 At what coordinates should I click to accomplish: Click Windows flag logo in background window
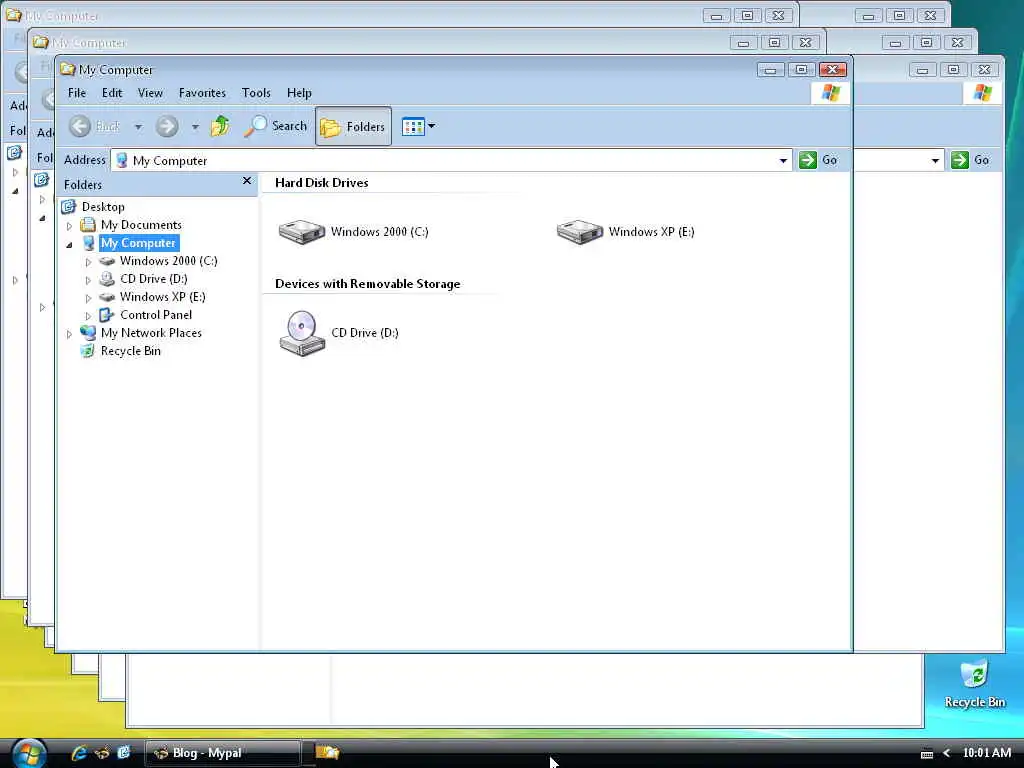tap(983, 93)
